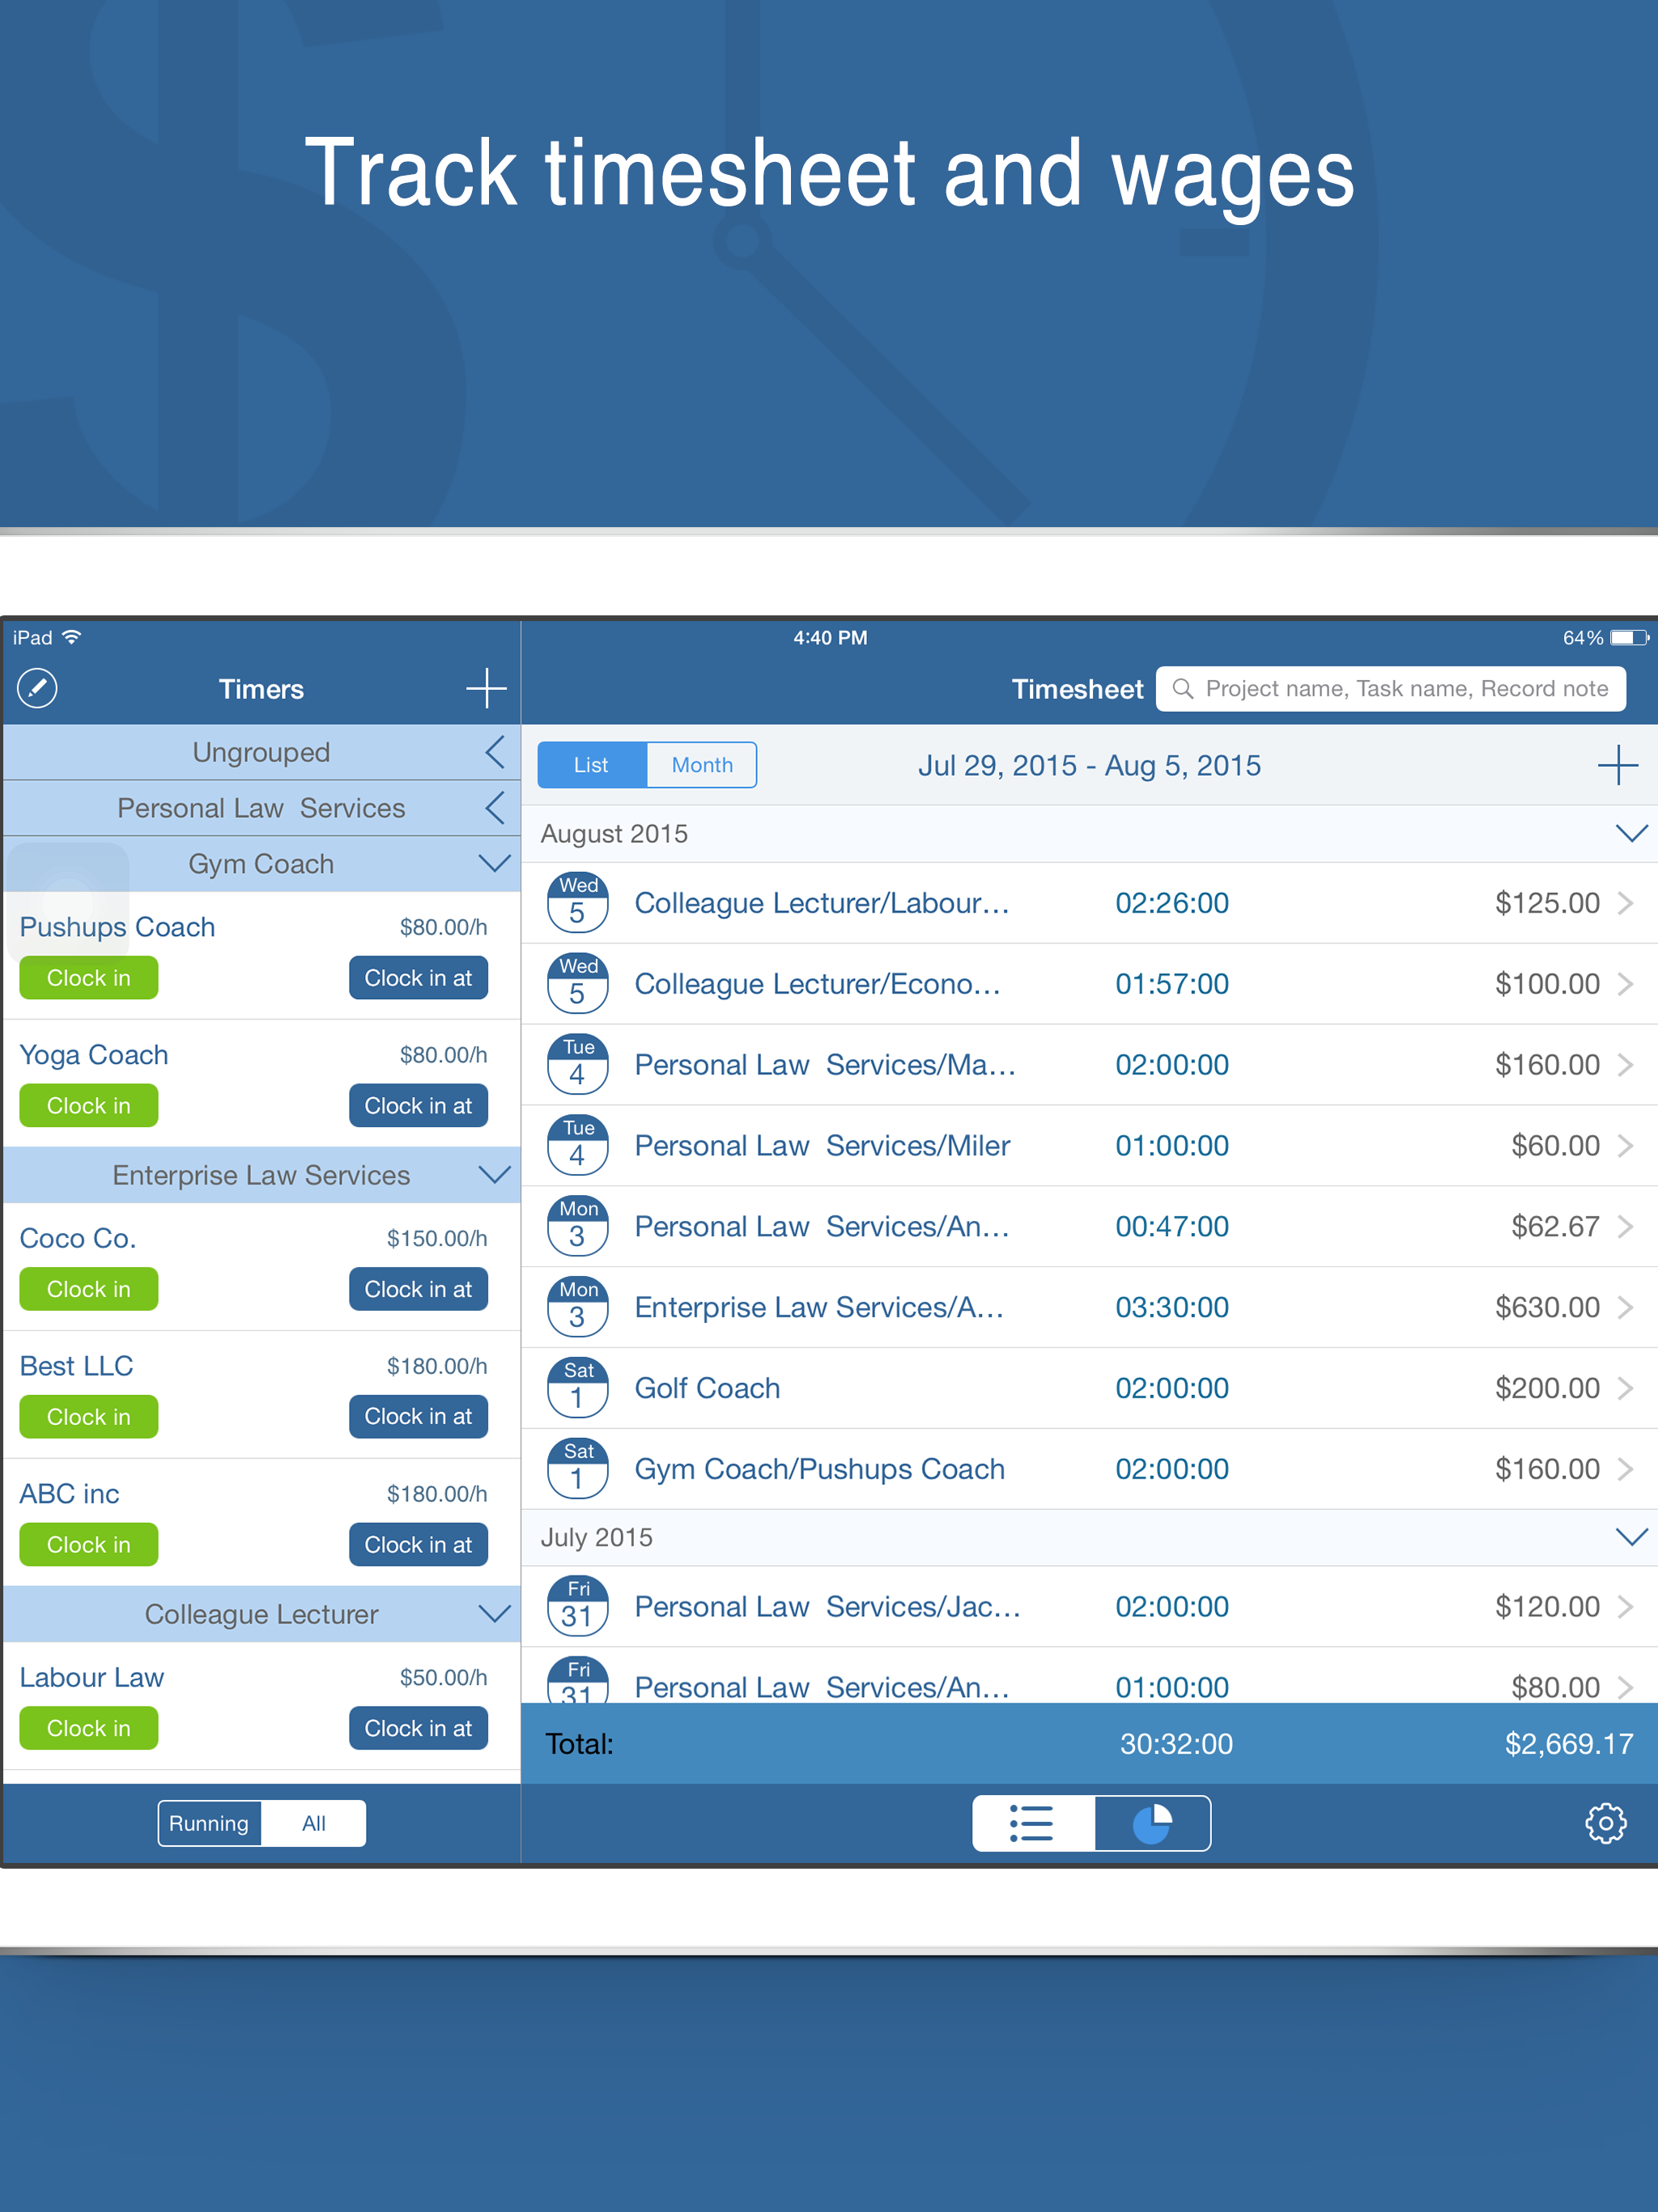Open the Wed 5 Colleague Lecturer/Labour record
This screenshot has width=1658, height=2212.
pyautogui.click(x=822, y=903)
